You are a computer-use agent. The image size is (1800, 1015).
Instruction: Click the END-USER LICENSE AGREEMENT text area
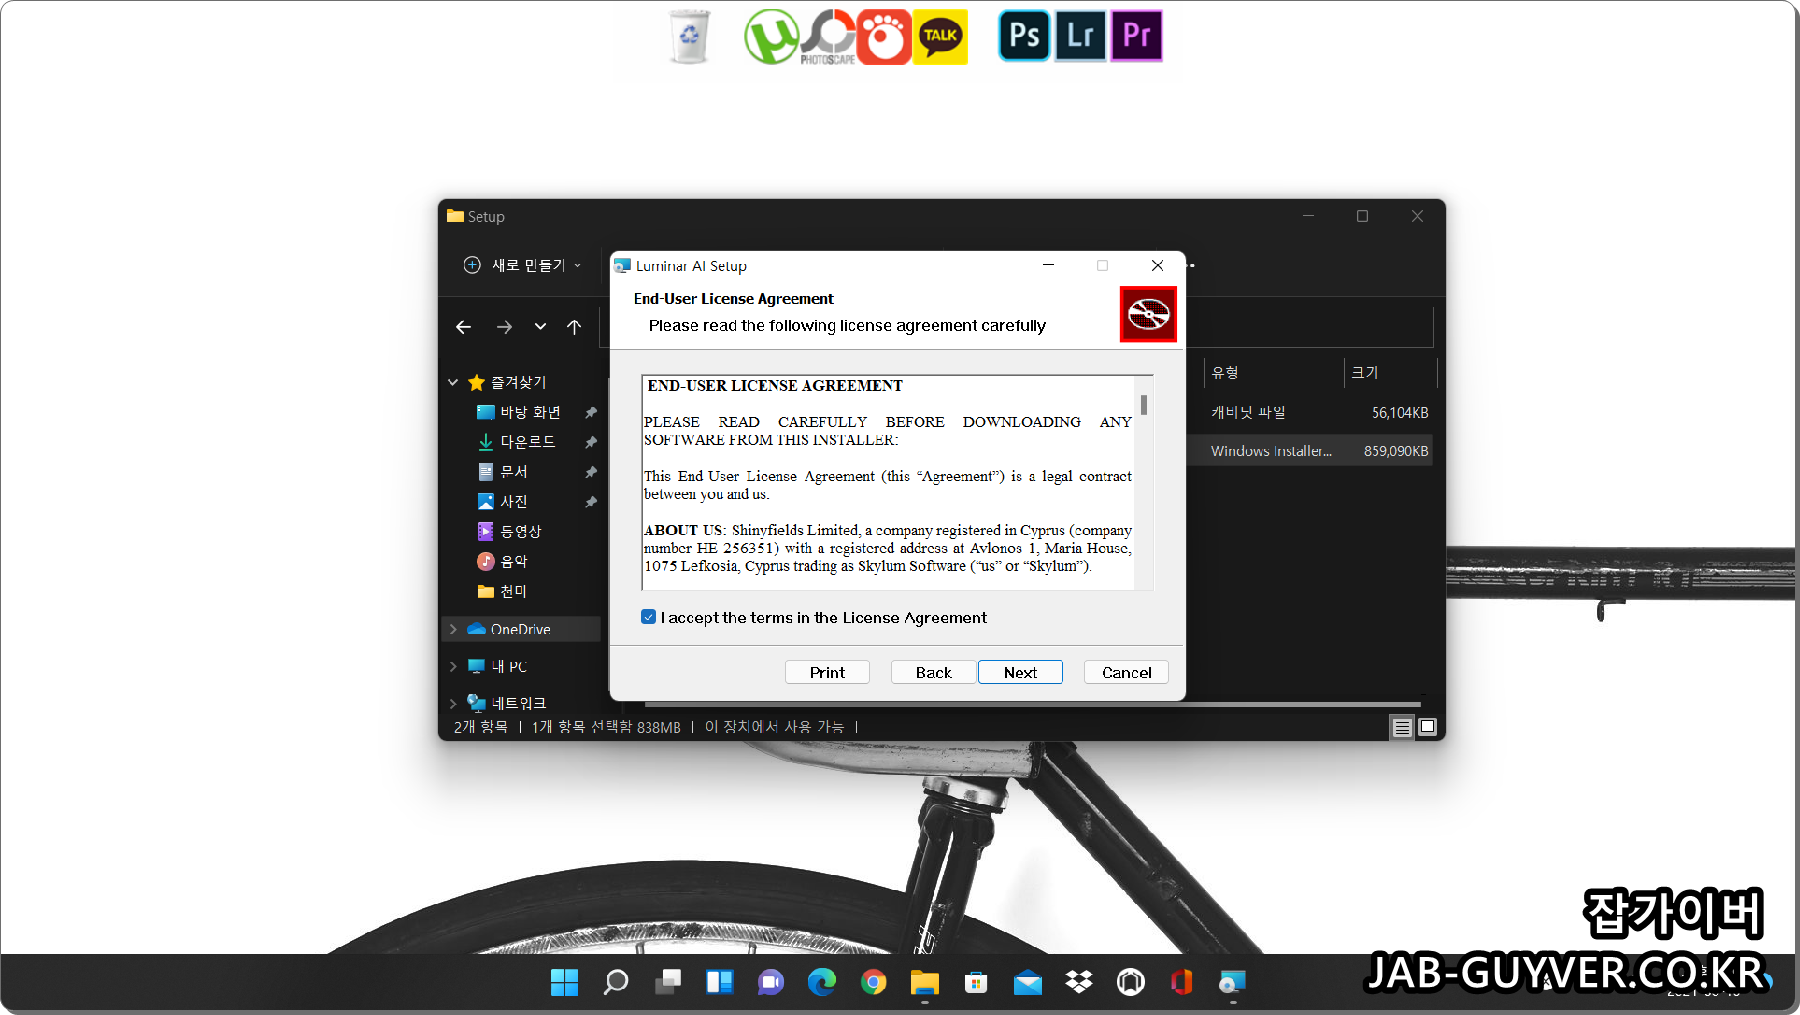coord(888,483)
